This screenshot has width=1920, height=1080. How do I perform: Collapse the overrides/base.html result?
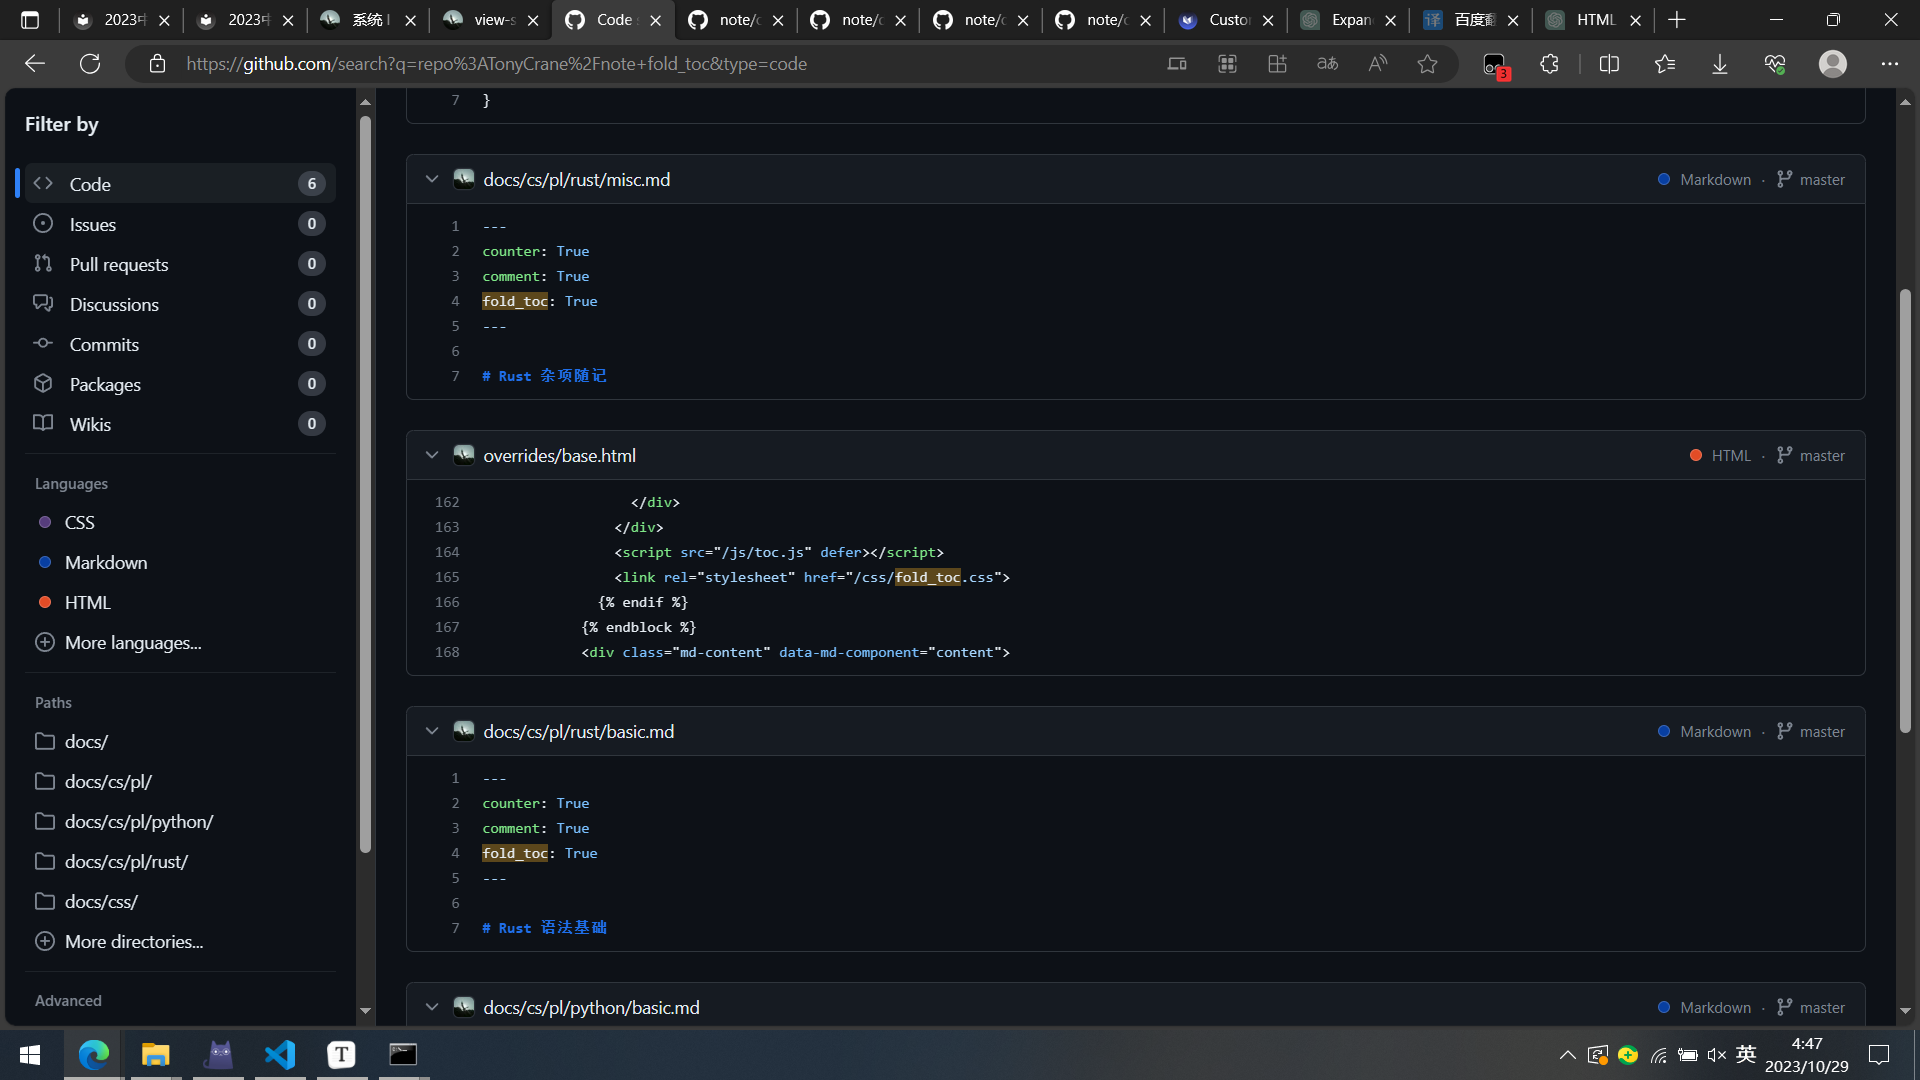[x=431, y=455]
